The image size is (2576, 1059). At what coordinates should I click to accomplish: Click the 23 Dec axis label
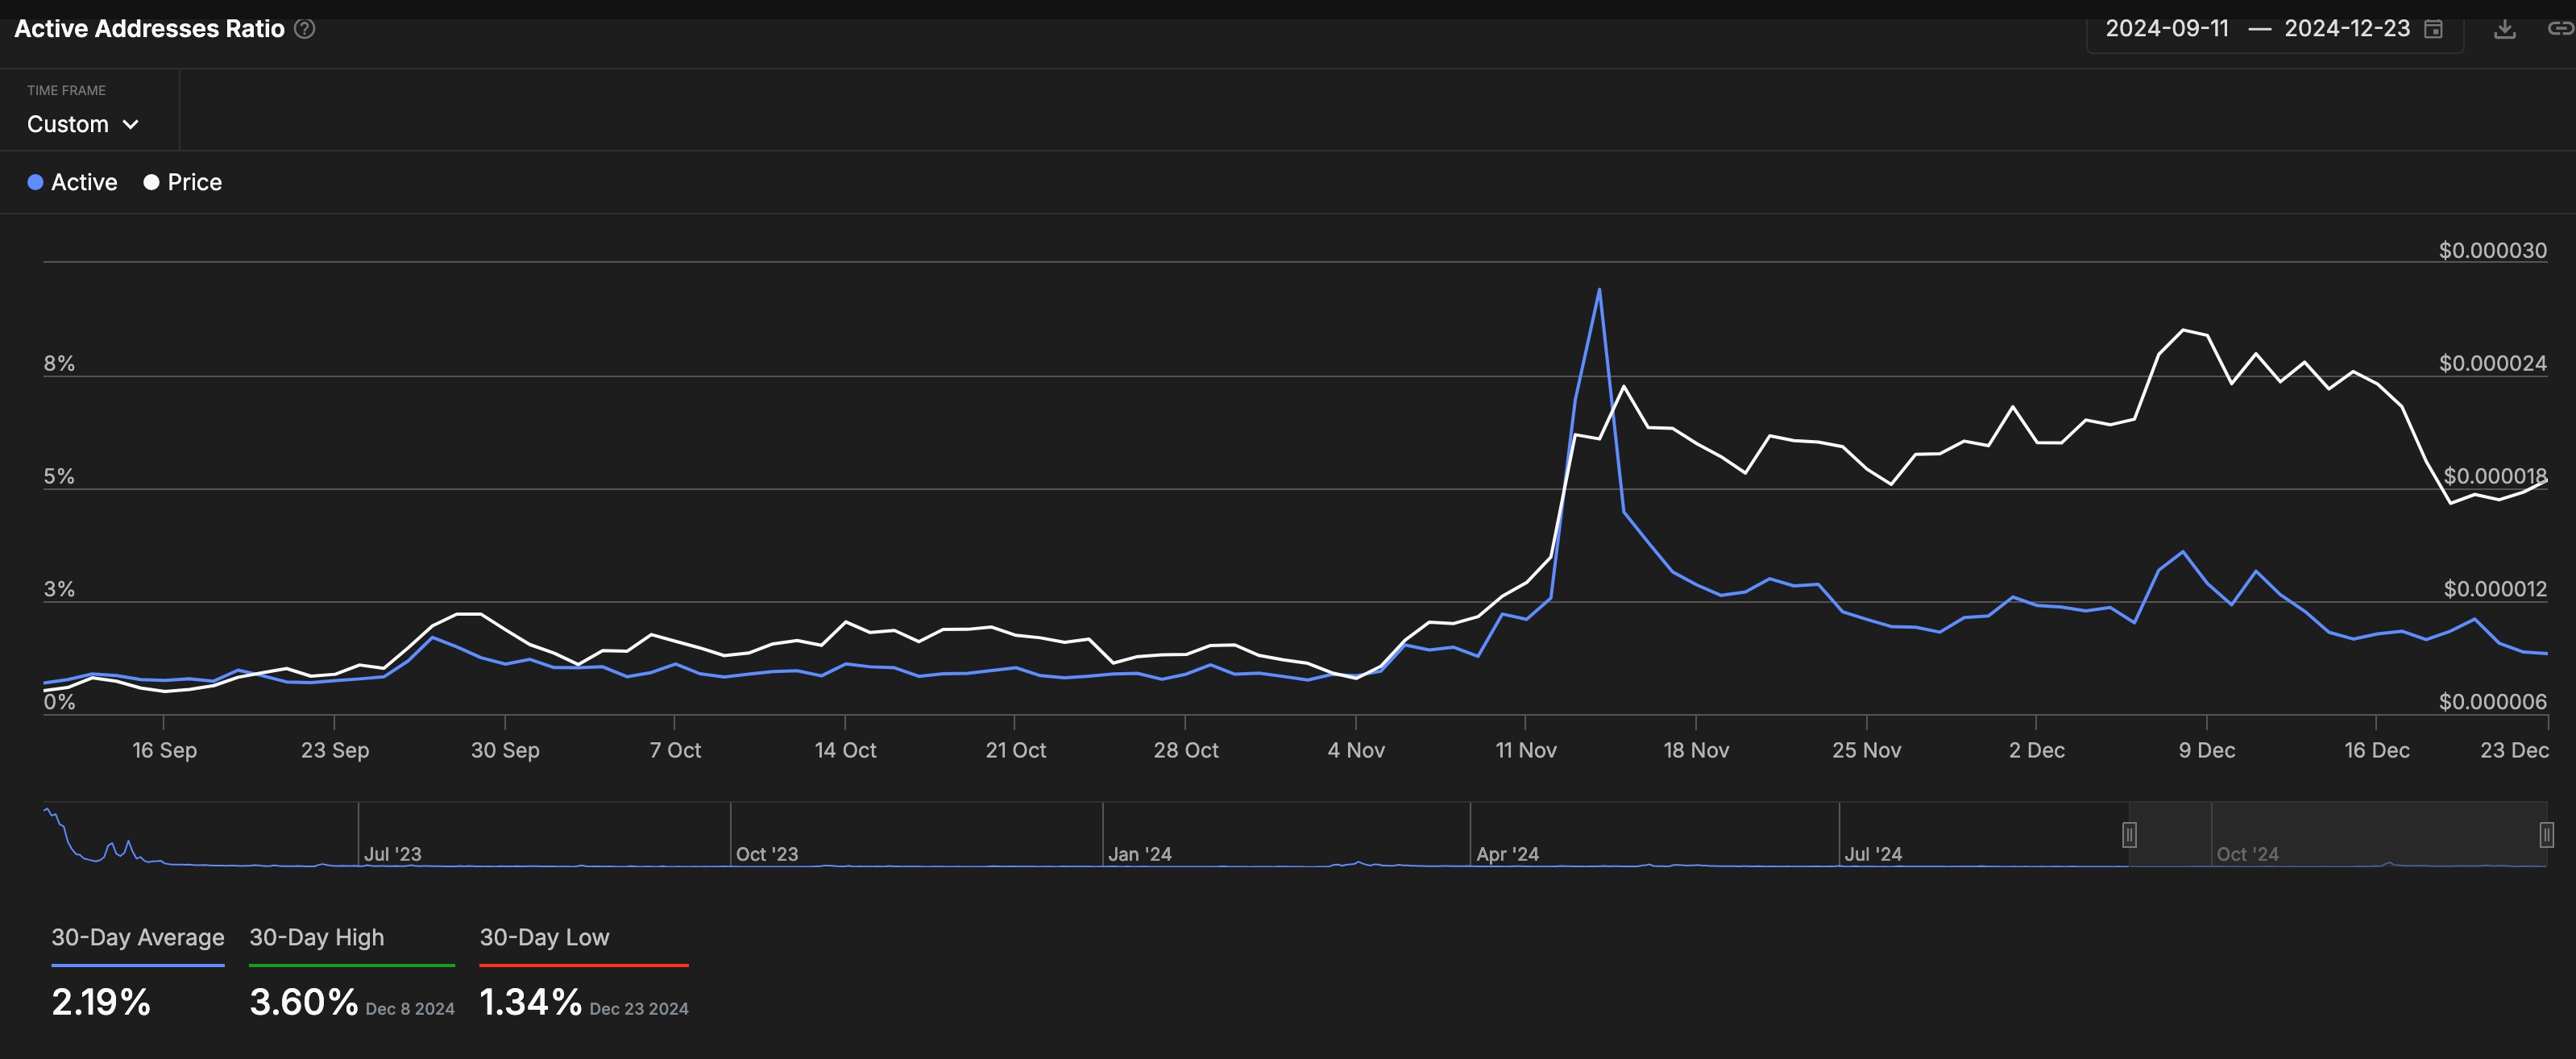point(2514,750)
